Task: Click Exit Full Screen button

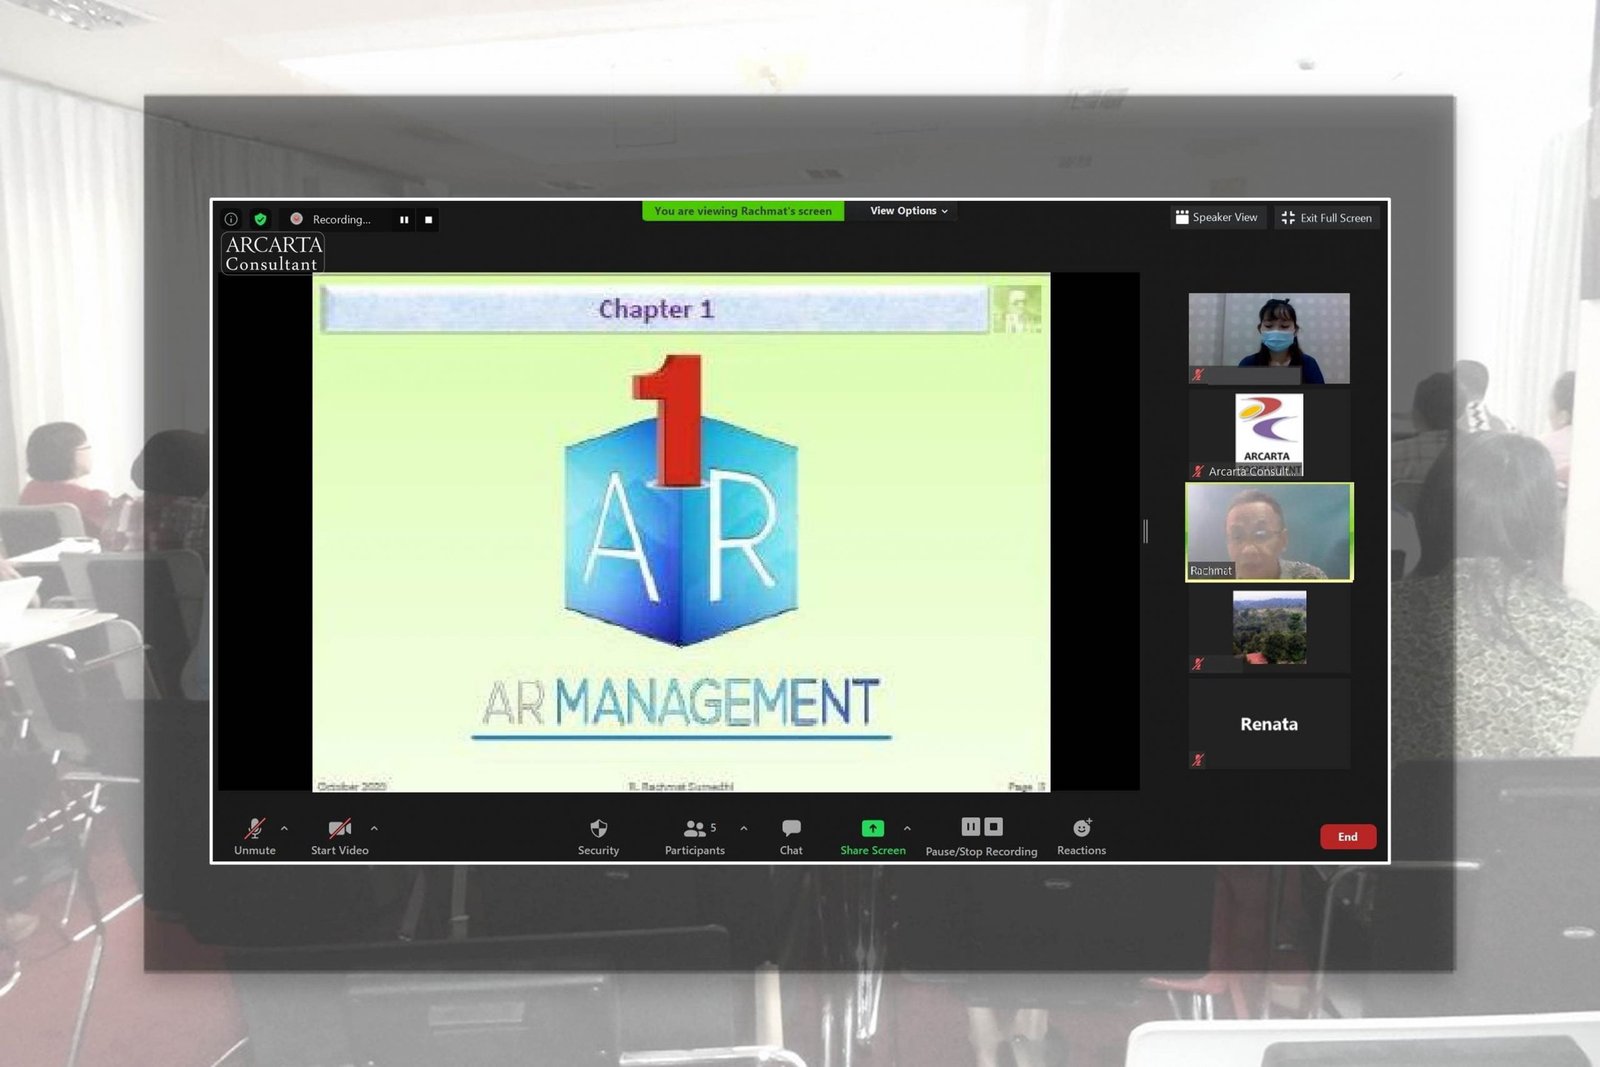Action: click(x=1326, y=218)
